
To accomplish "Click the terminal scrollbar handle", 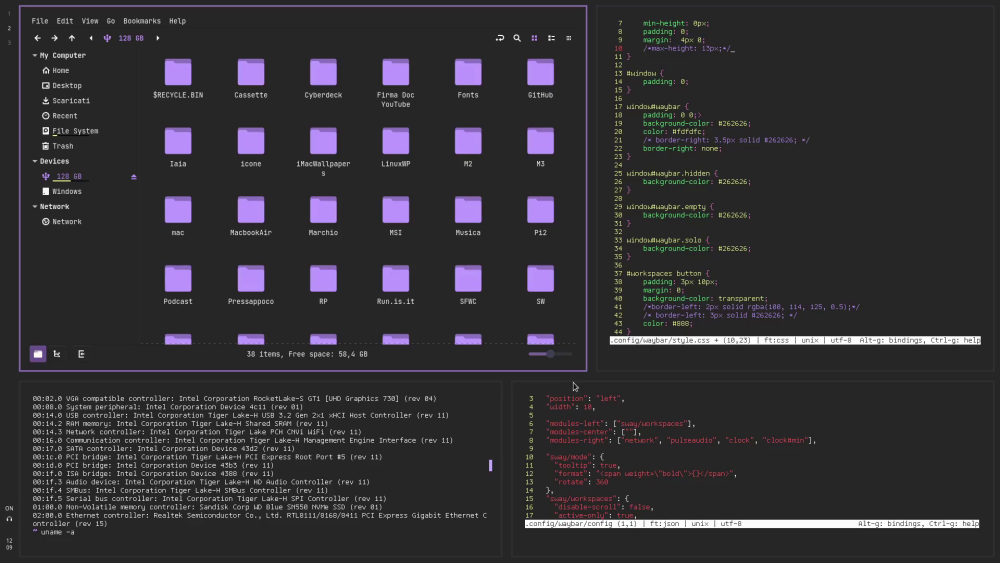I will [x=490, y=465].
